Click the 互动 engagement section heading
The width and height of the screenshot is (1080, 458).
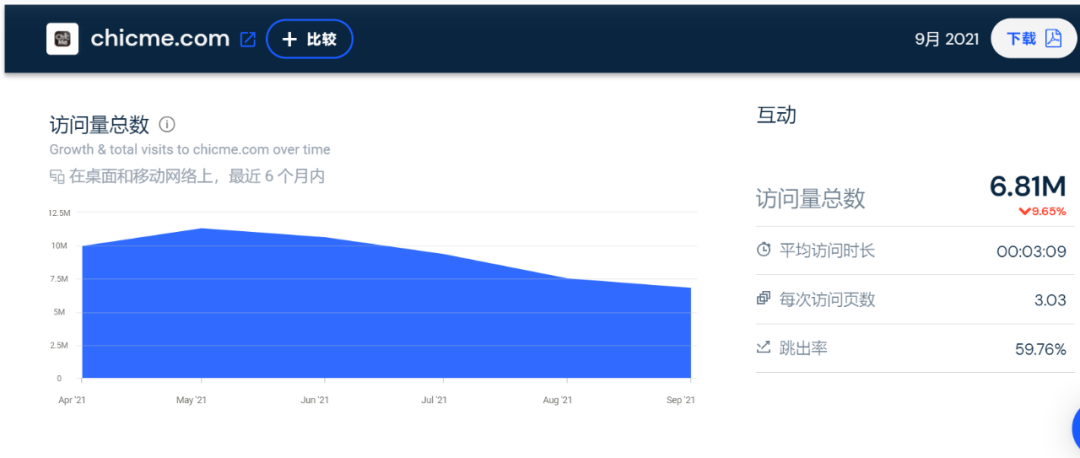776,115
